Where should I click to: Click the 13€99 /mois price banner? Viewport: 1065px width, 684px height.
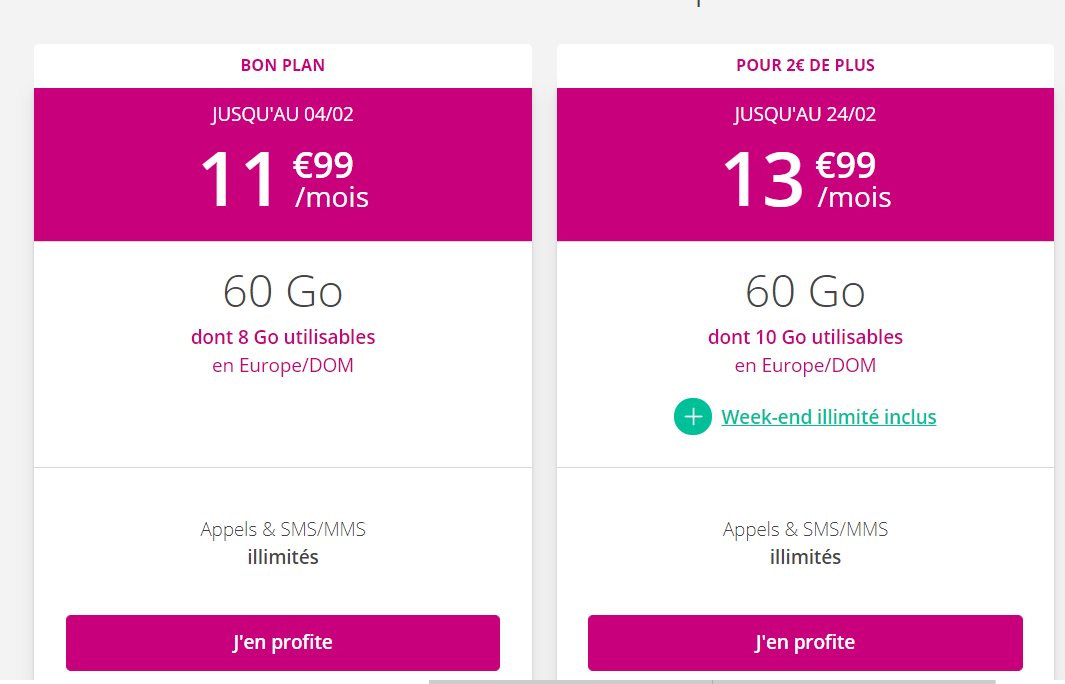pyautogui.click(x=805, y=180)
